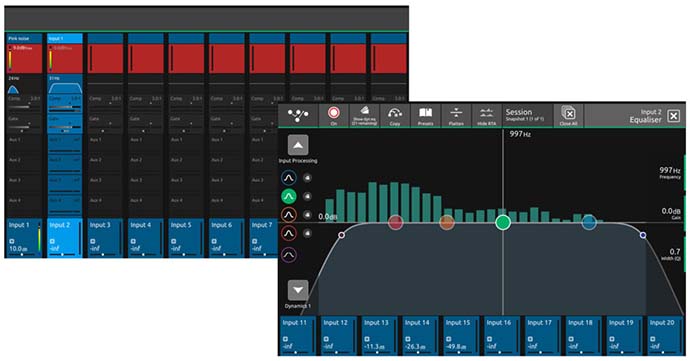Select the purple EQ band selector
690x361 pixels.
coord(289,255)
